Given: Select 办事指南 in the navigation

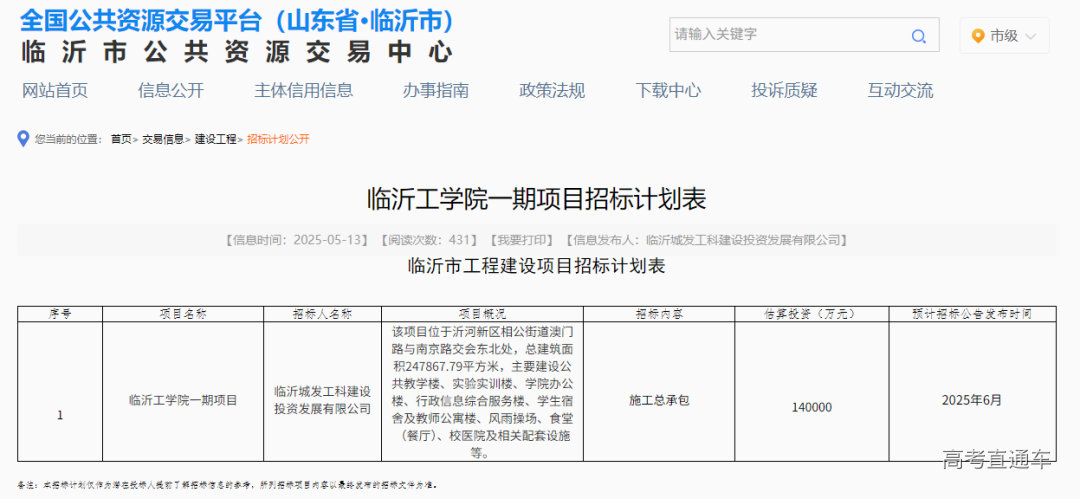Looking at the screenshot, I should [436, 90].
